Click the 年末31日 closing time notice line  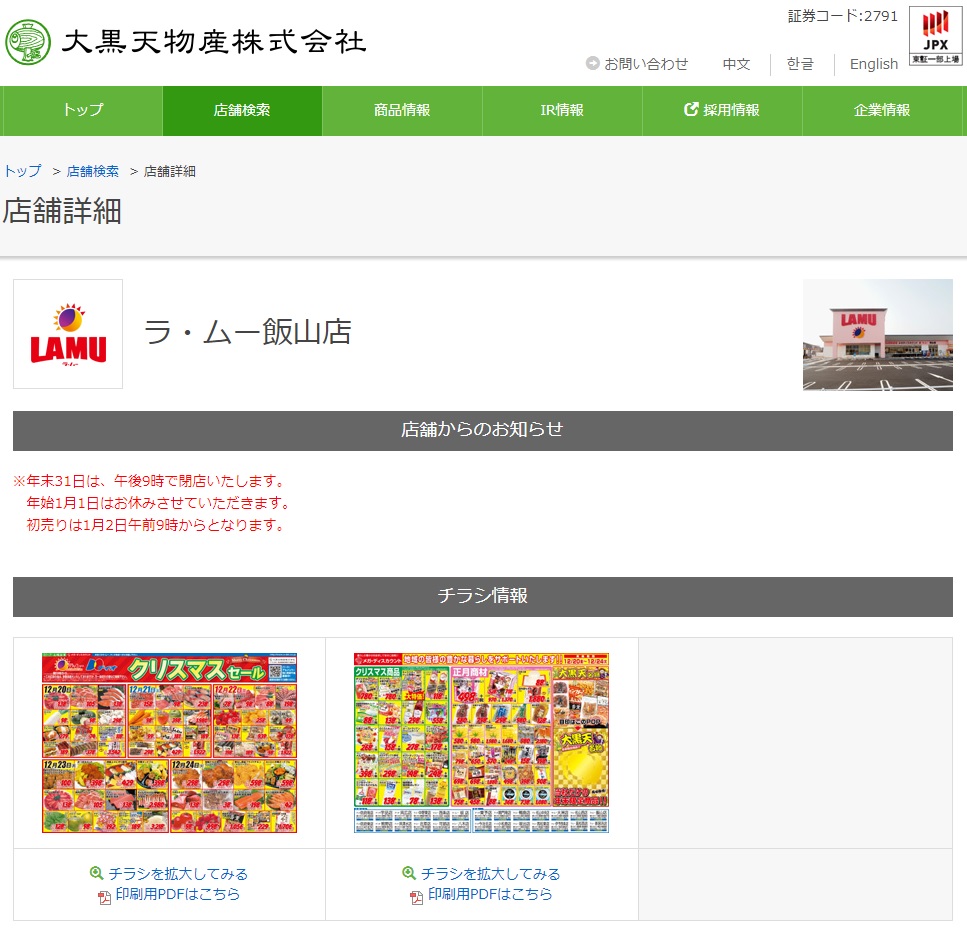pos(149,481)
